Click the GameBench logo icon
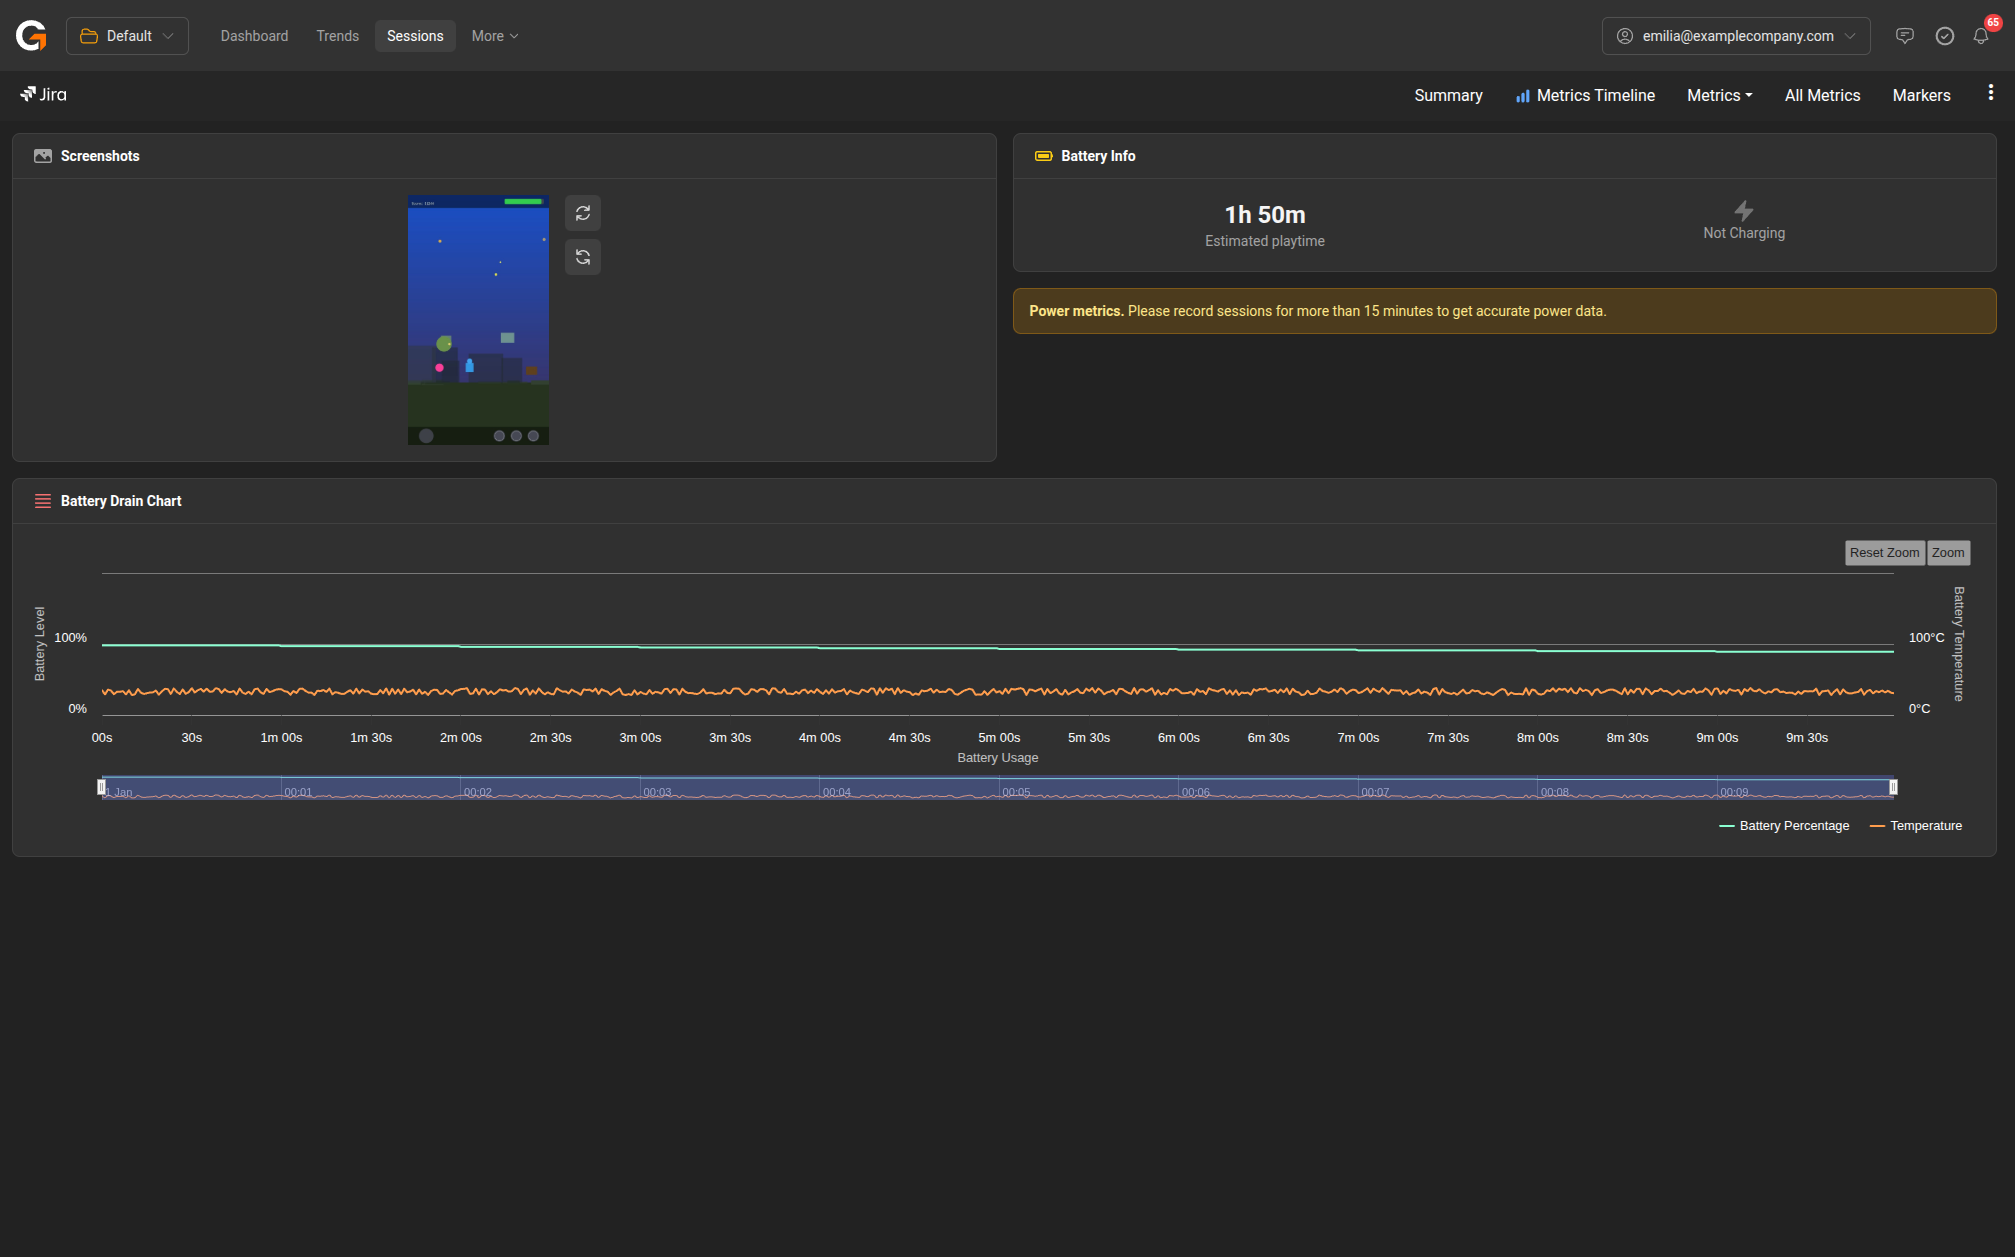 pyautogui.click(x=31, y=36)
